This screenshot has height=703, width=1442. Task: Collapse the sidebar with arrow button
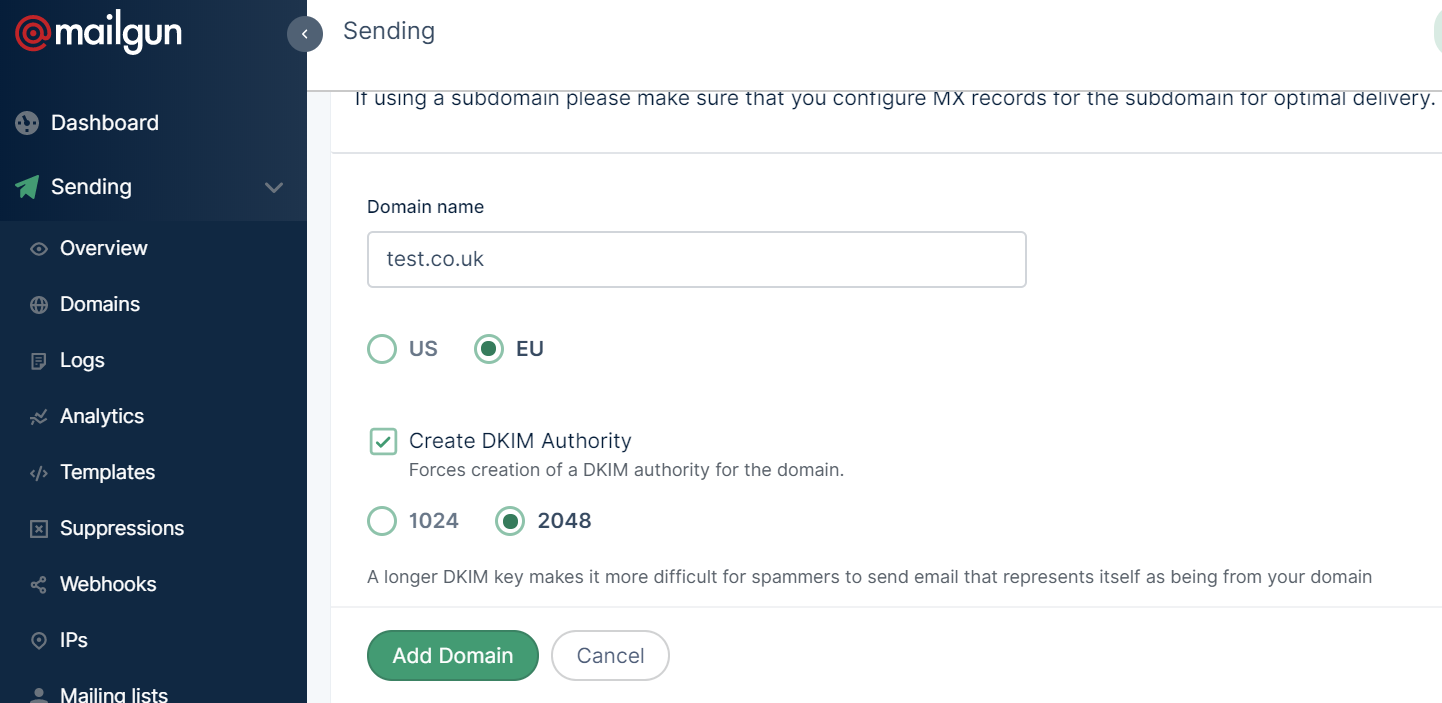click(x=305, y=34)
